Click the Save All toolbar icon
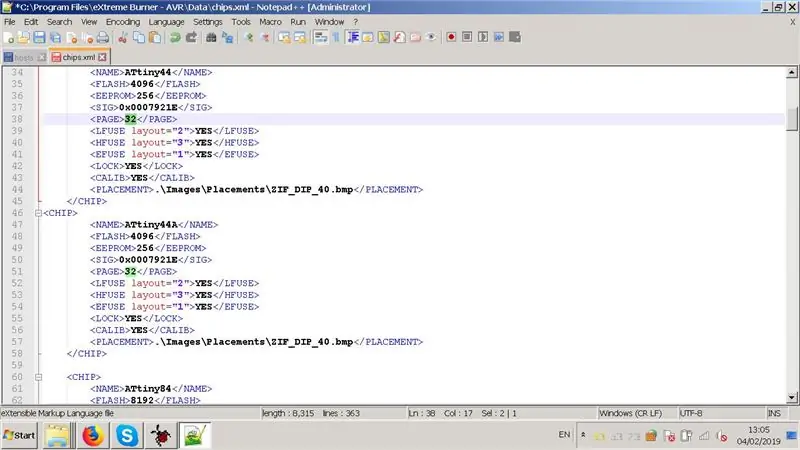The width and height of the screenshot is (800, 450). [x=55, y=37]
